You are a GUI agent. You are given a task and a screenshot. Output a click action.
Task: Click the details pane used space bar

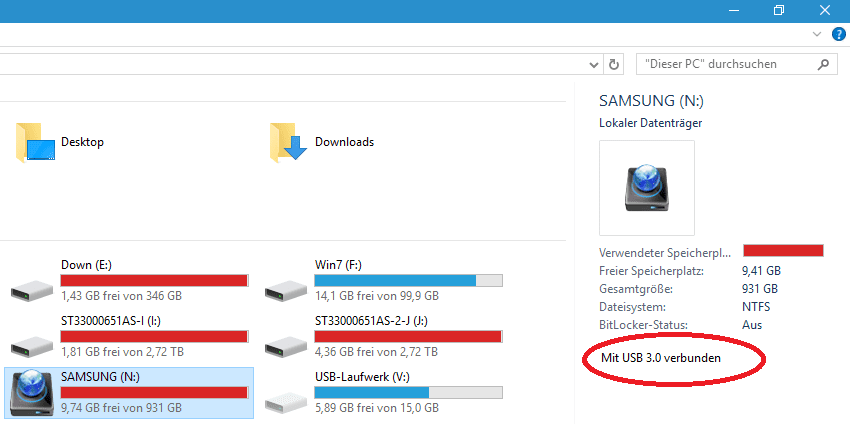pos(783,250)
